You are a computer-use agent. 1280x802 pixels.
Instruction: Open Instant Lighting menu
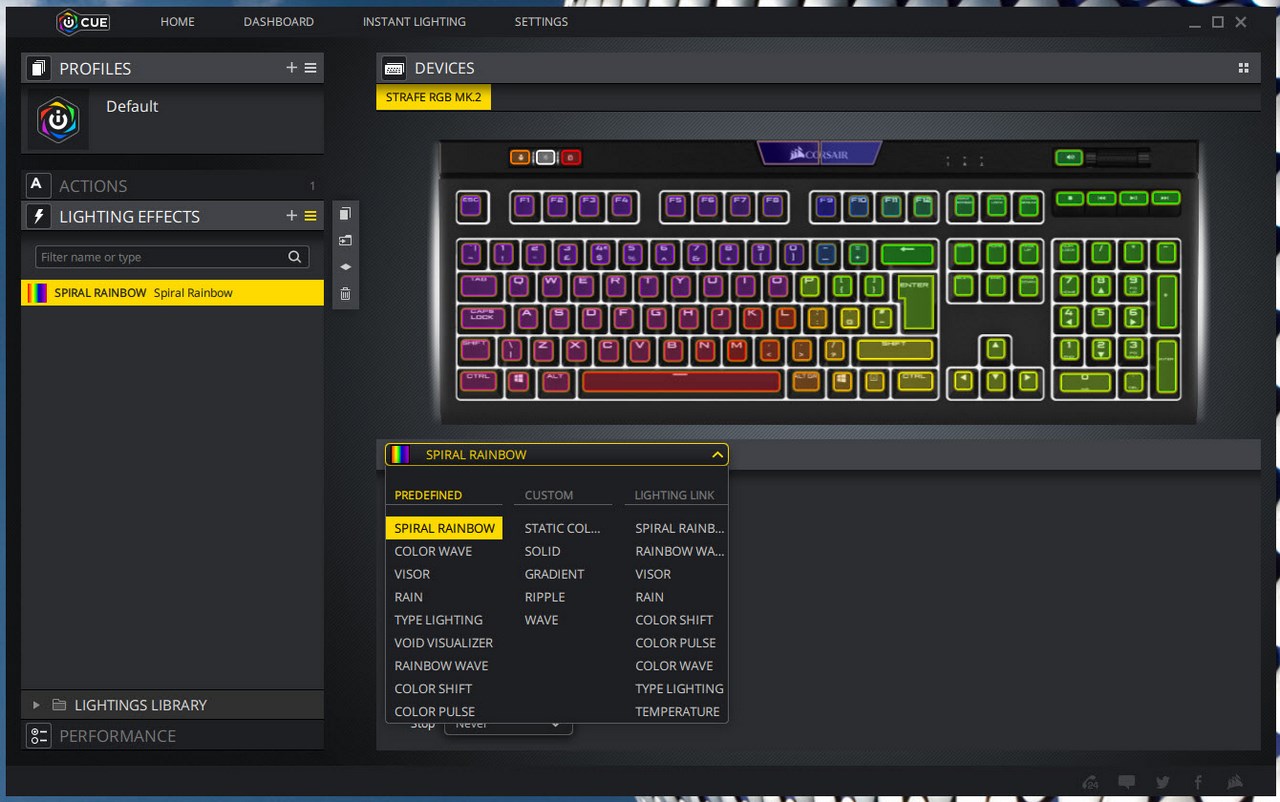click(x=414, y=21)
